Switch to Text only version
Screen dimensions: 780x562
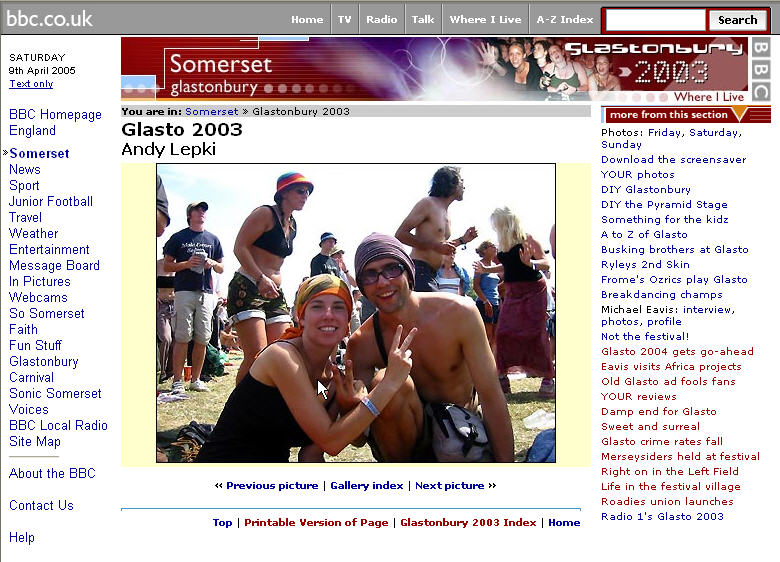(x=31, y=84)
